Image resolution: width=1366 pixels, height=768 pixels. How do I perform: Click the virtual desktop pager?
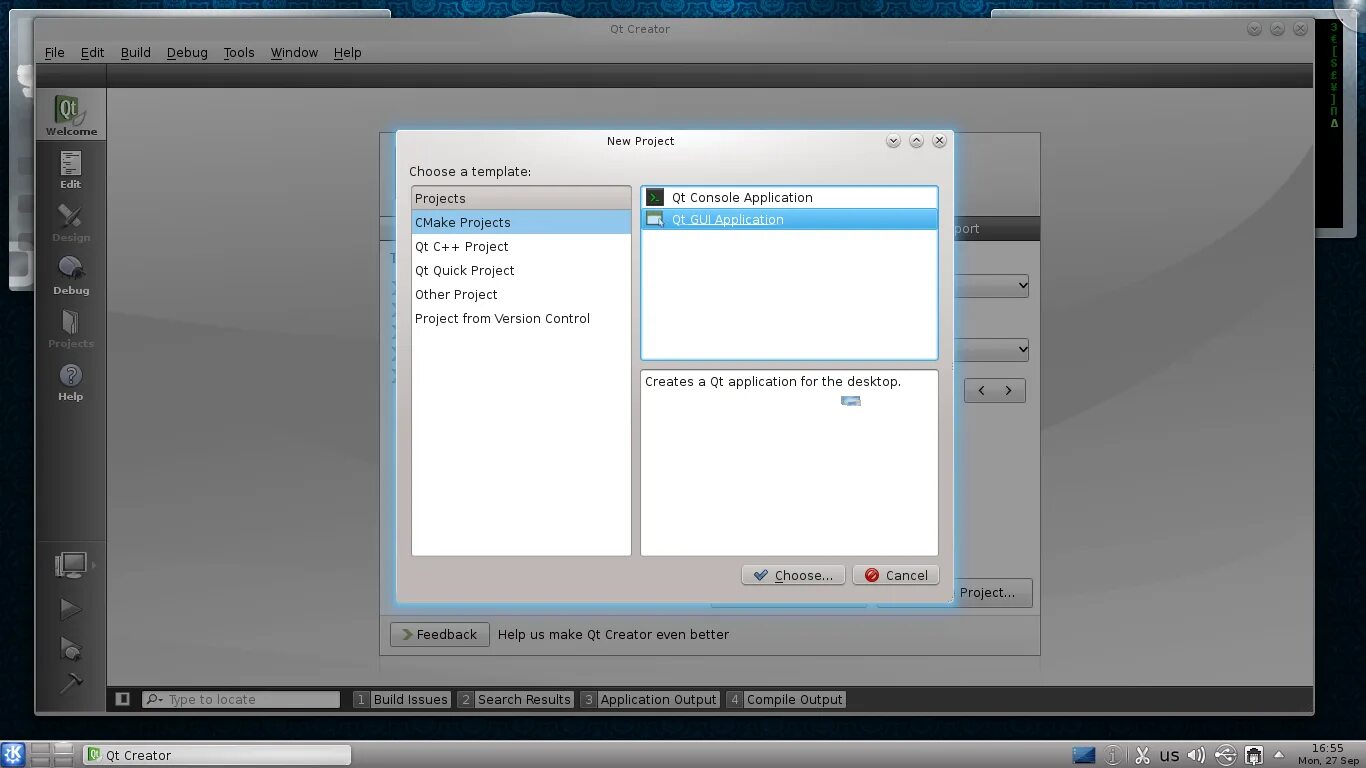(x=52, y=755)
